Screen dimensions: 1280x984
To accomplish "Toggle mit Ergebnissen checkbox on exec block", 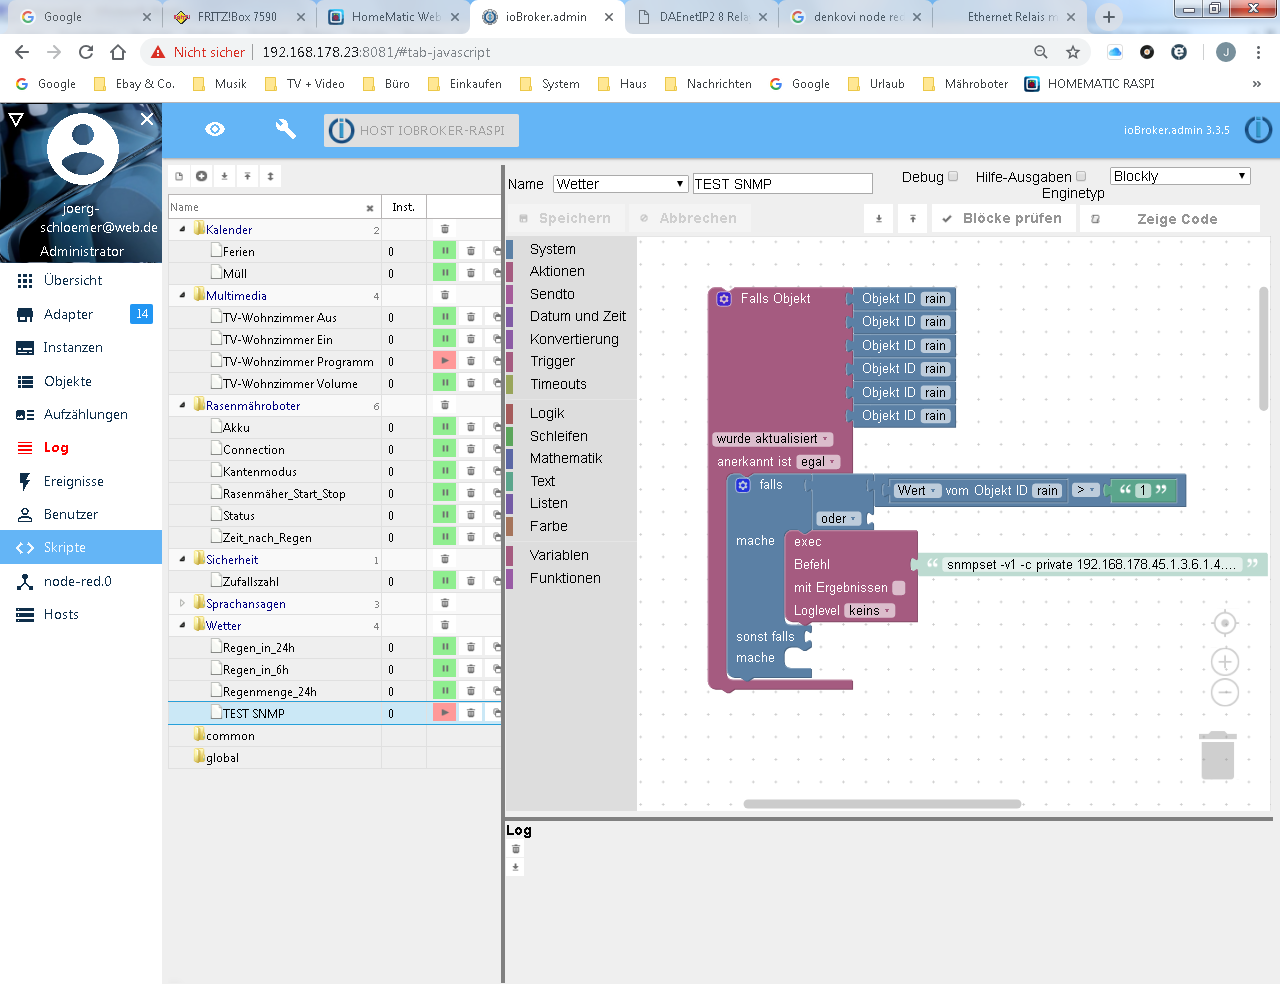I will click(x=899, y=588).
